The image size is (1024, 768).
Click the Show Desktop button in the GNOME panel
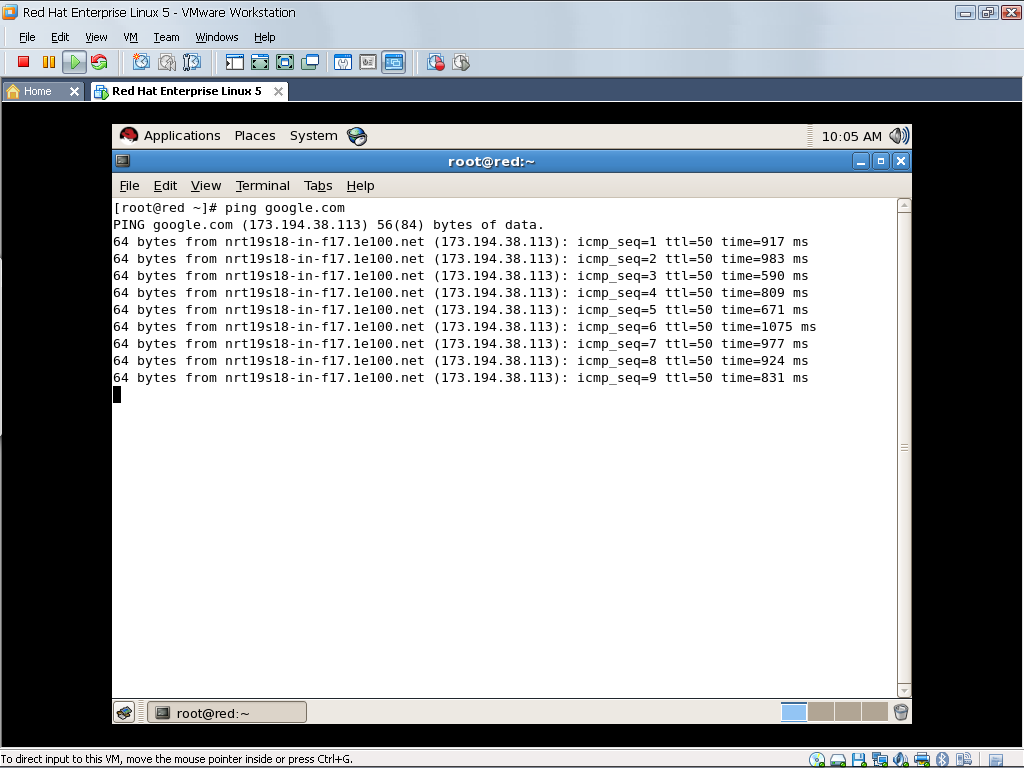click(124, 712)
